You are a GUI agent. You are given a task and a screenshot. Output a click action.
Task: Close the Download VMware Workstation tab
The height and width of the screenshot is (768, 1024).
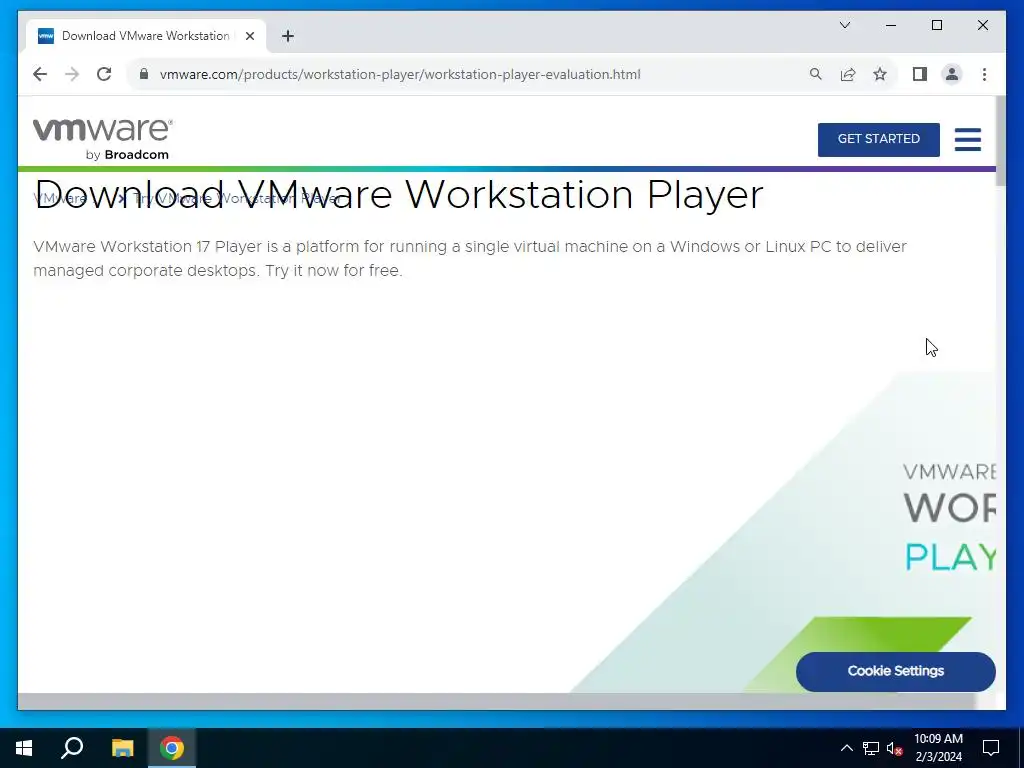(249, 36)
